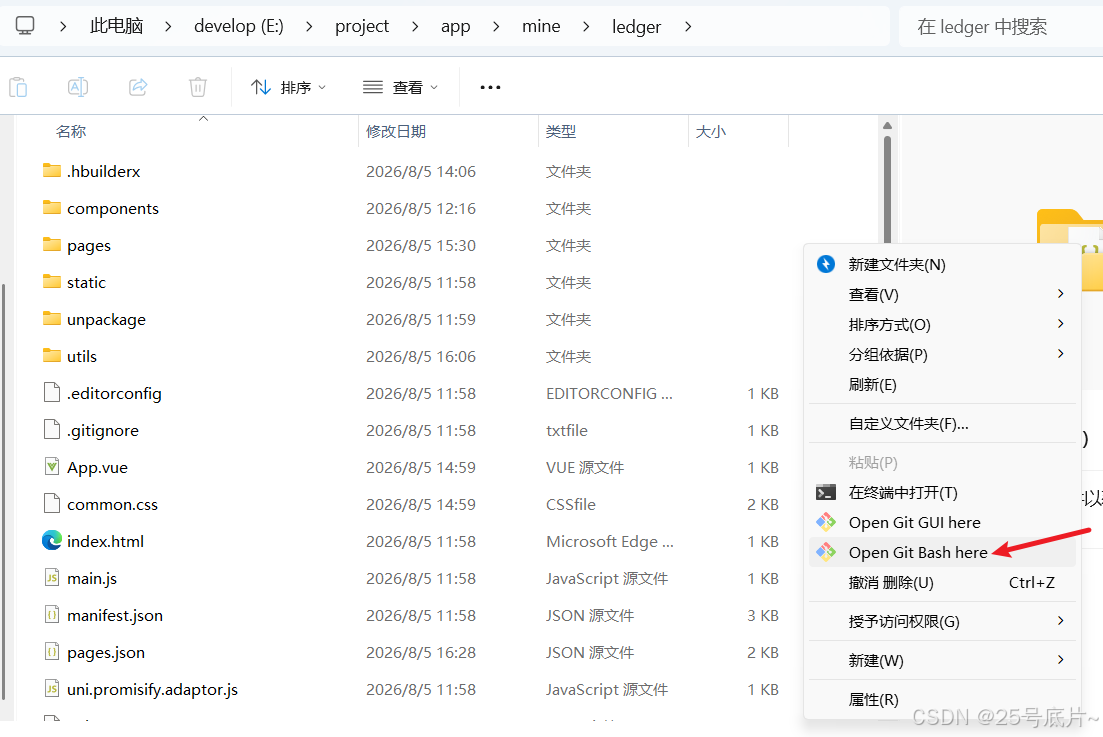Click the unpackage folder icon

click(x=52, y=319)
